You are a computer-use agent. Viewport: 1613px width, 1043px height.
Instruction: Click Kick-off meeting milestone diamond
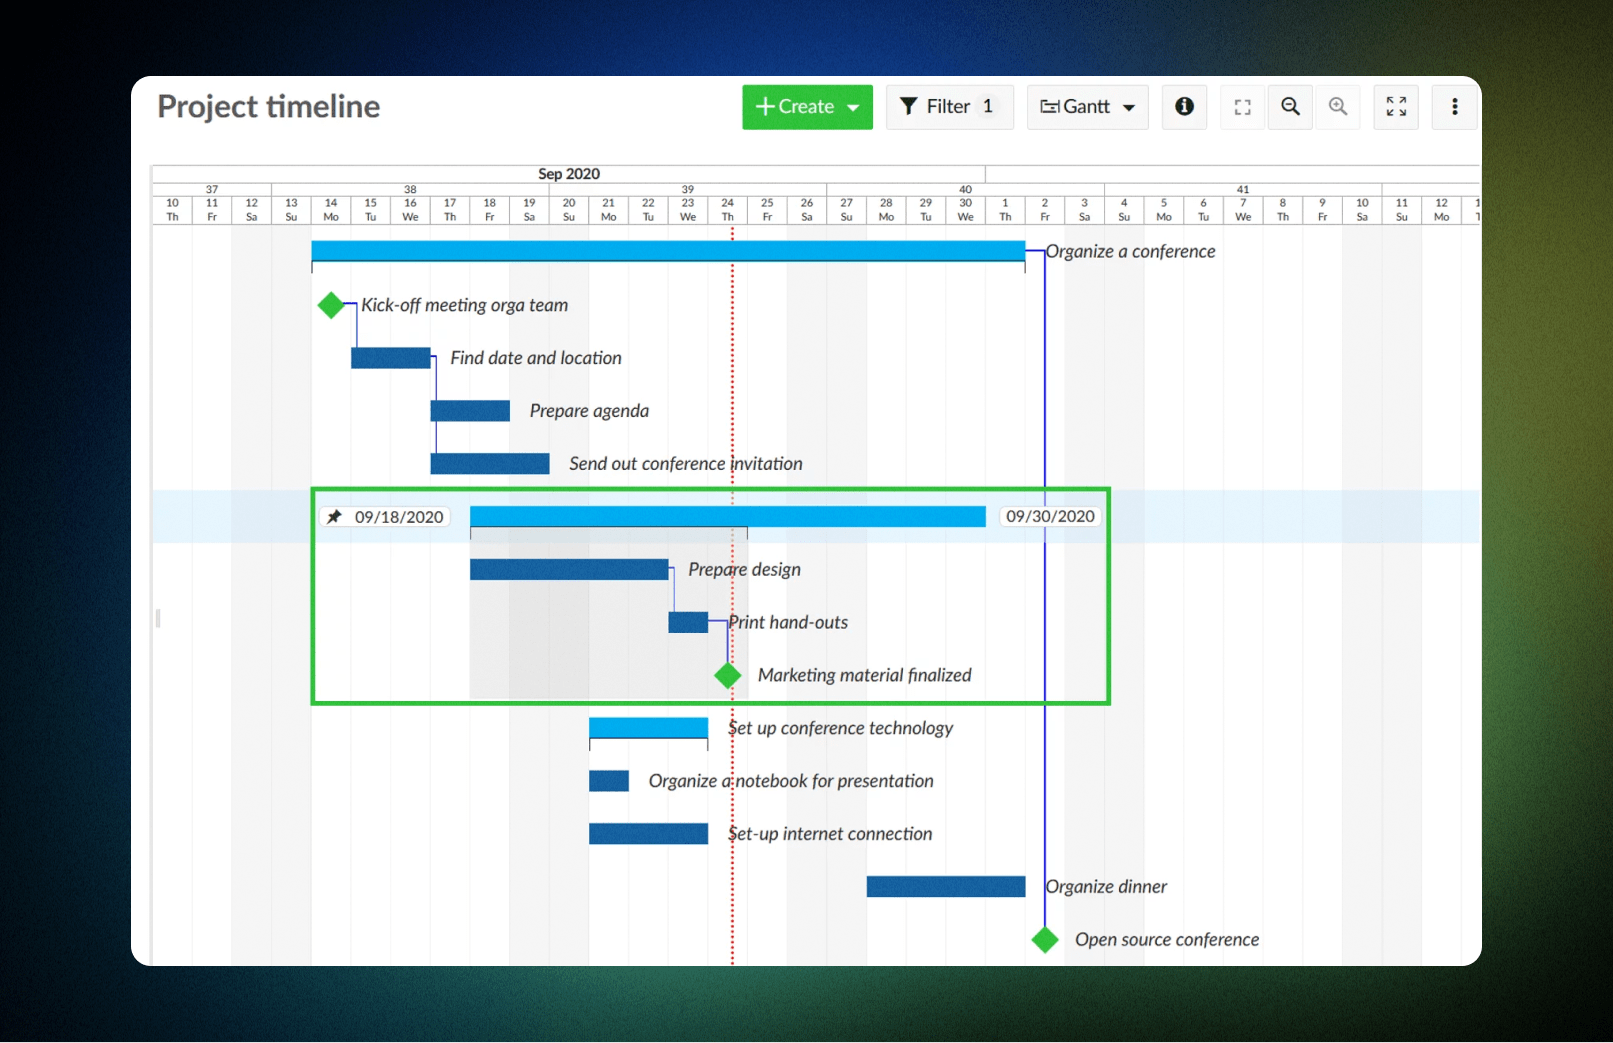[x=331, y=305]
